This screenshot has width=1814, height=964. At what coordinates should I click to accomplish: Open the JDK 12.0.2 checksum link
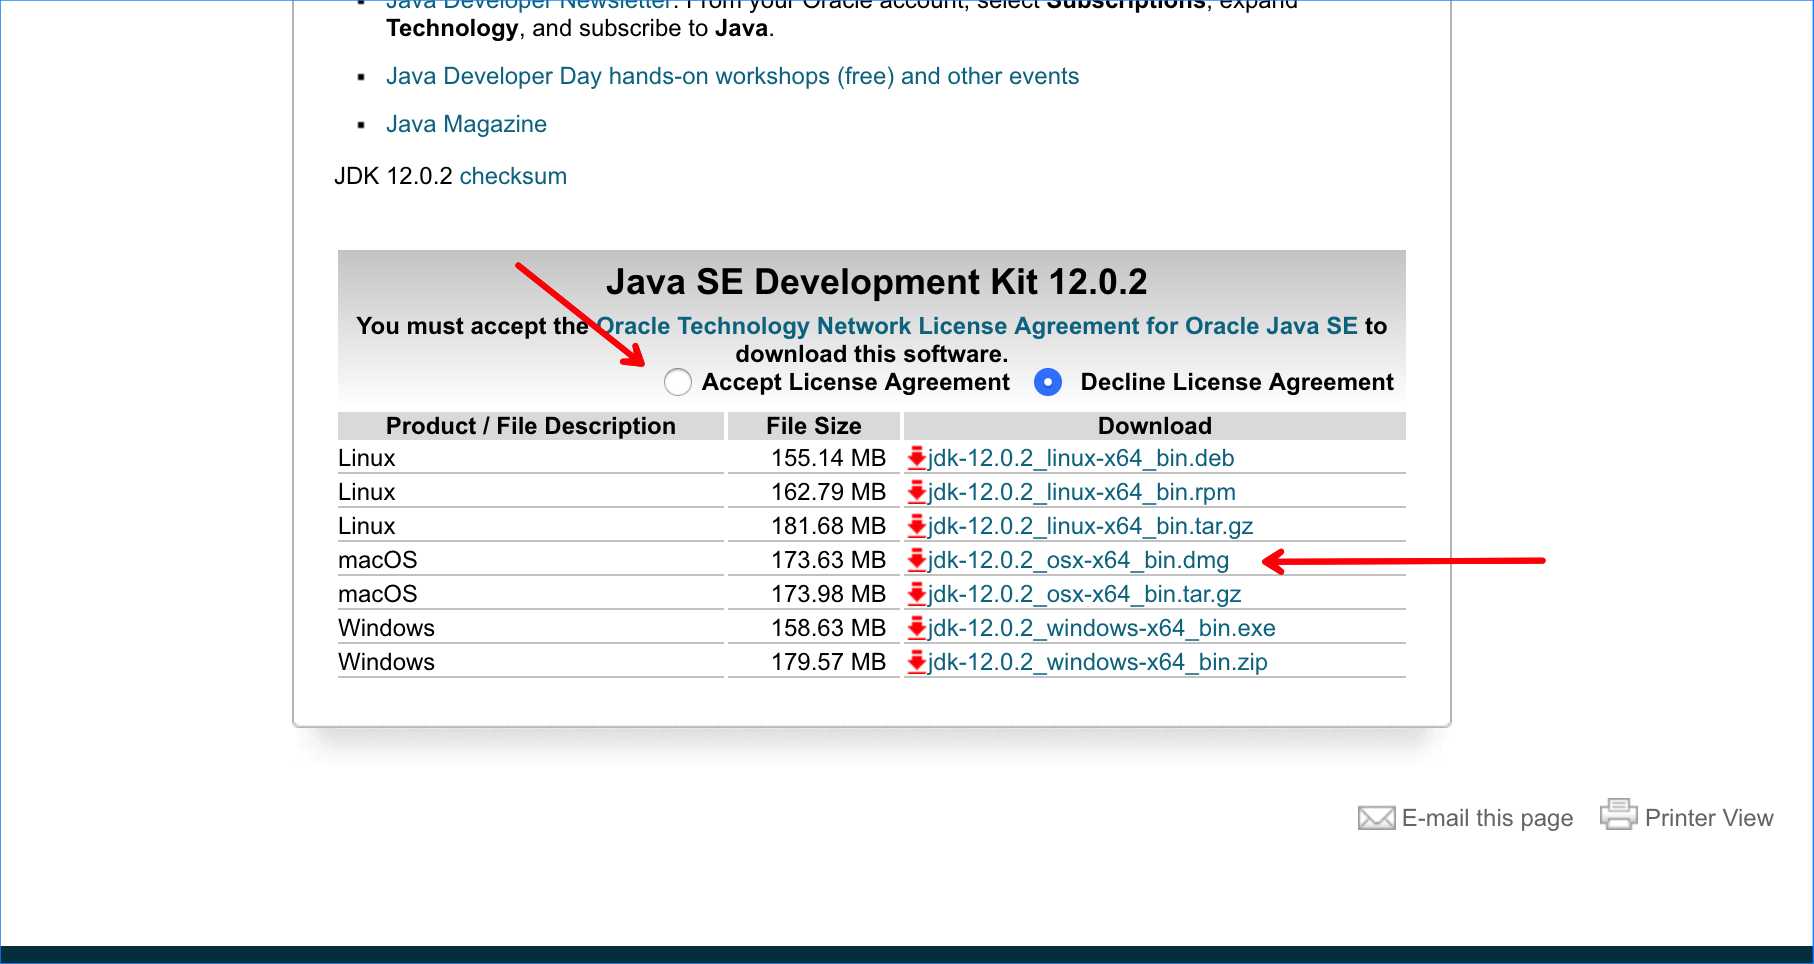(513, 176)
